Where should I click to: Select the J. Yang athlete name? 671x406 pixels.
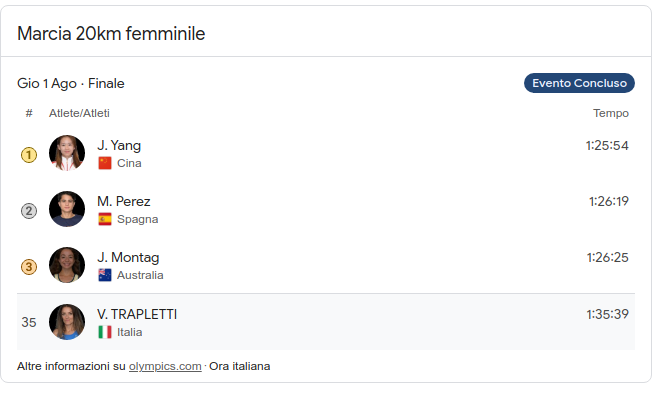tap(119, 145)
